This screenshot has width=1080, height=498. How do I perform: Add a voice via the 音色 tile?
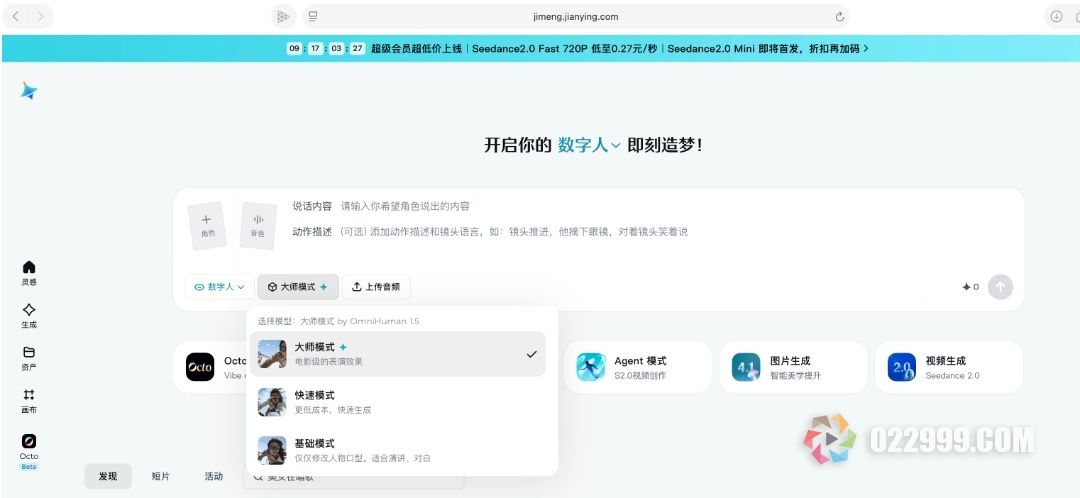tap(258, 225)
